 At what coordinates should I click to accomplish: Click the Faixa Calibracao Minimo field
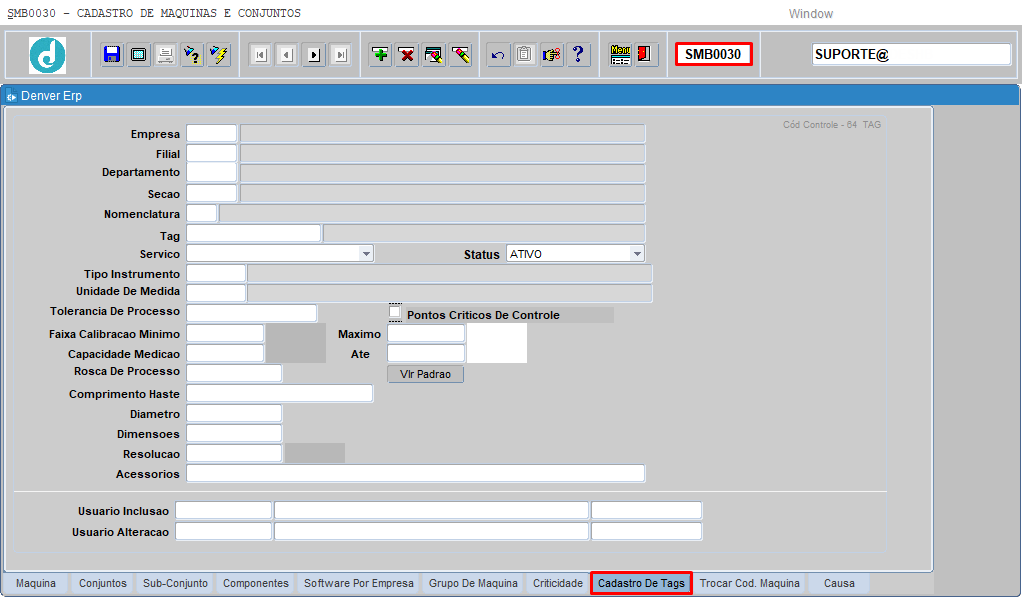click(x=225, y=333)
